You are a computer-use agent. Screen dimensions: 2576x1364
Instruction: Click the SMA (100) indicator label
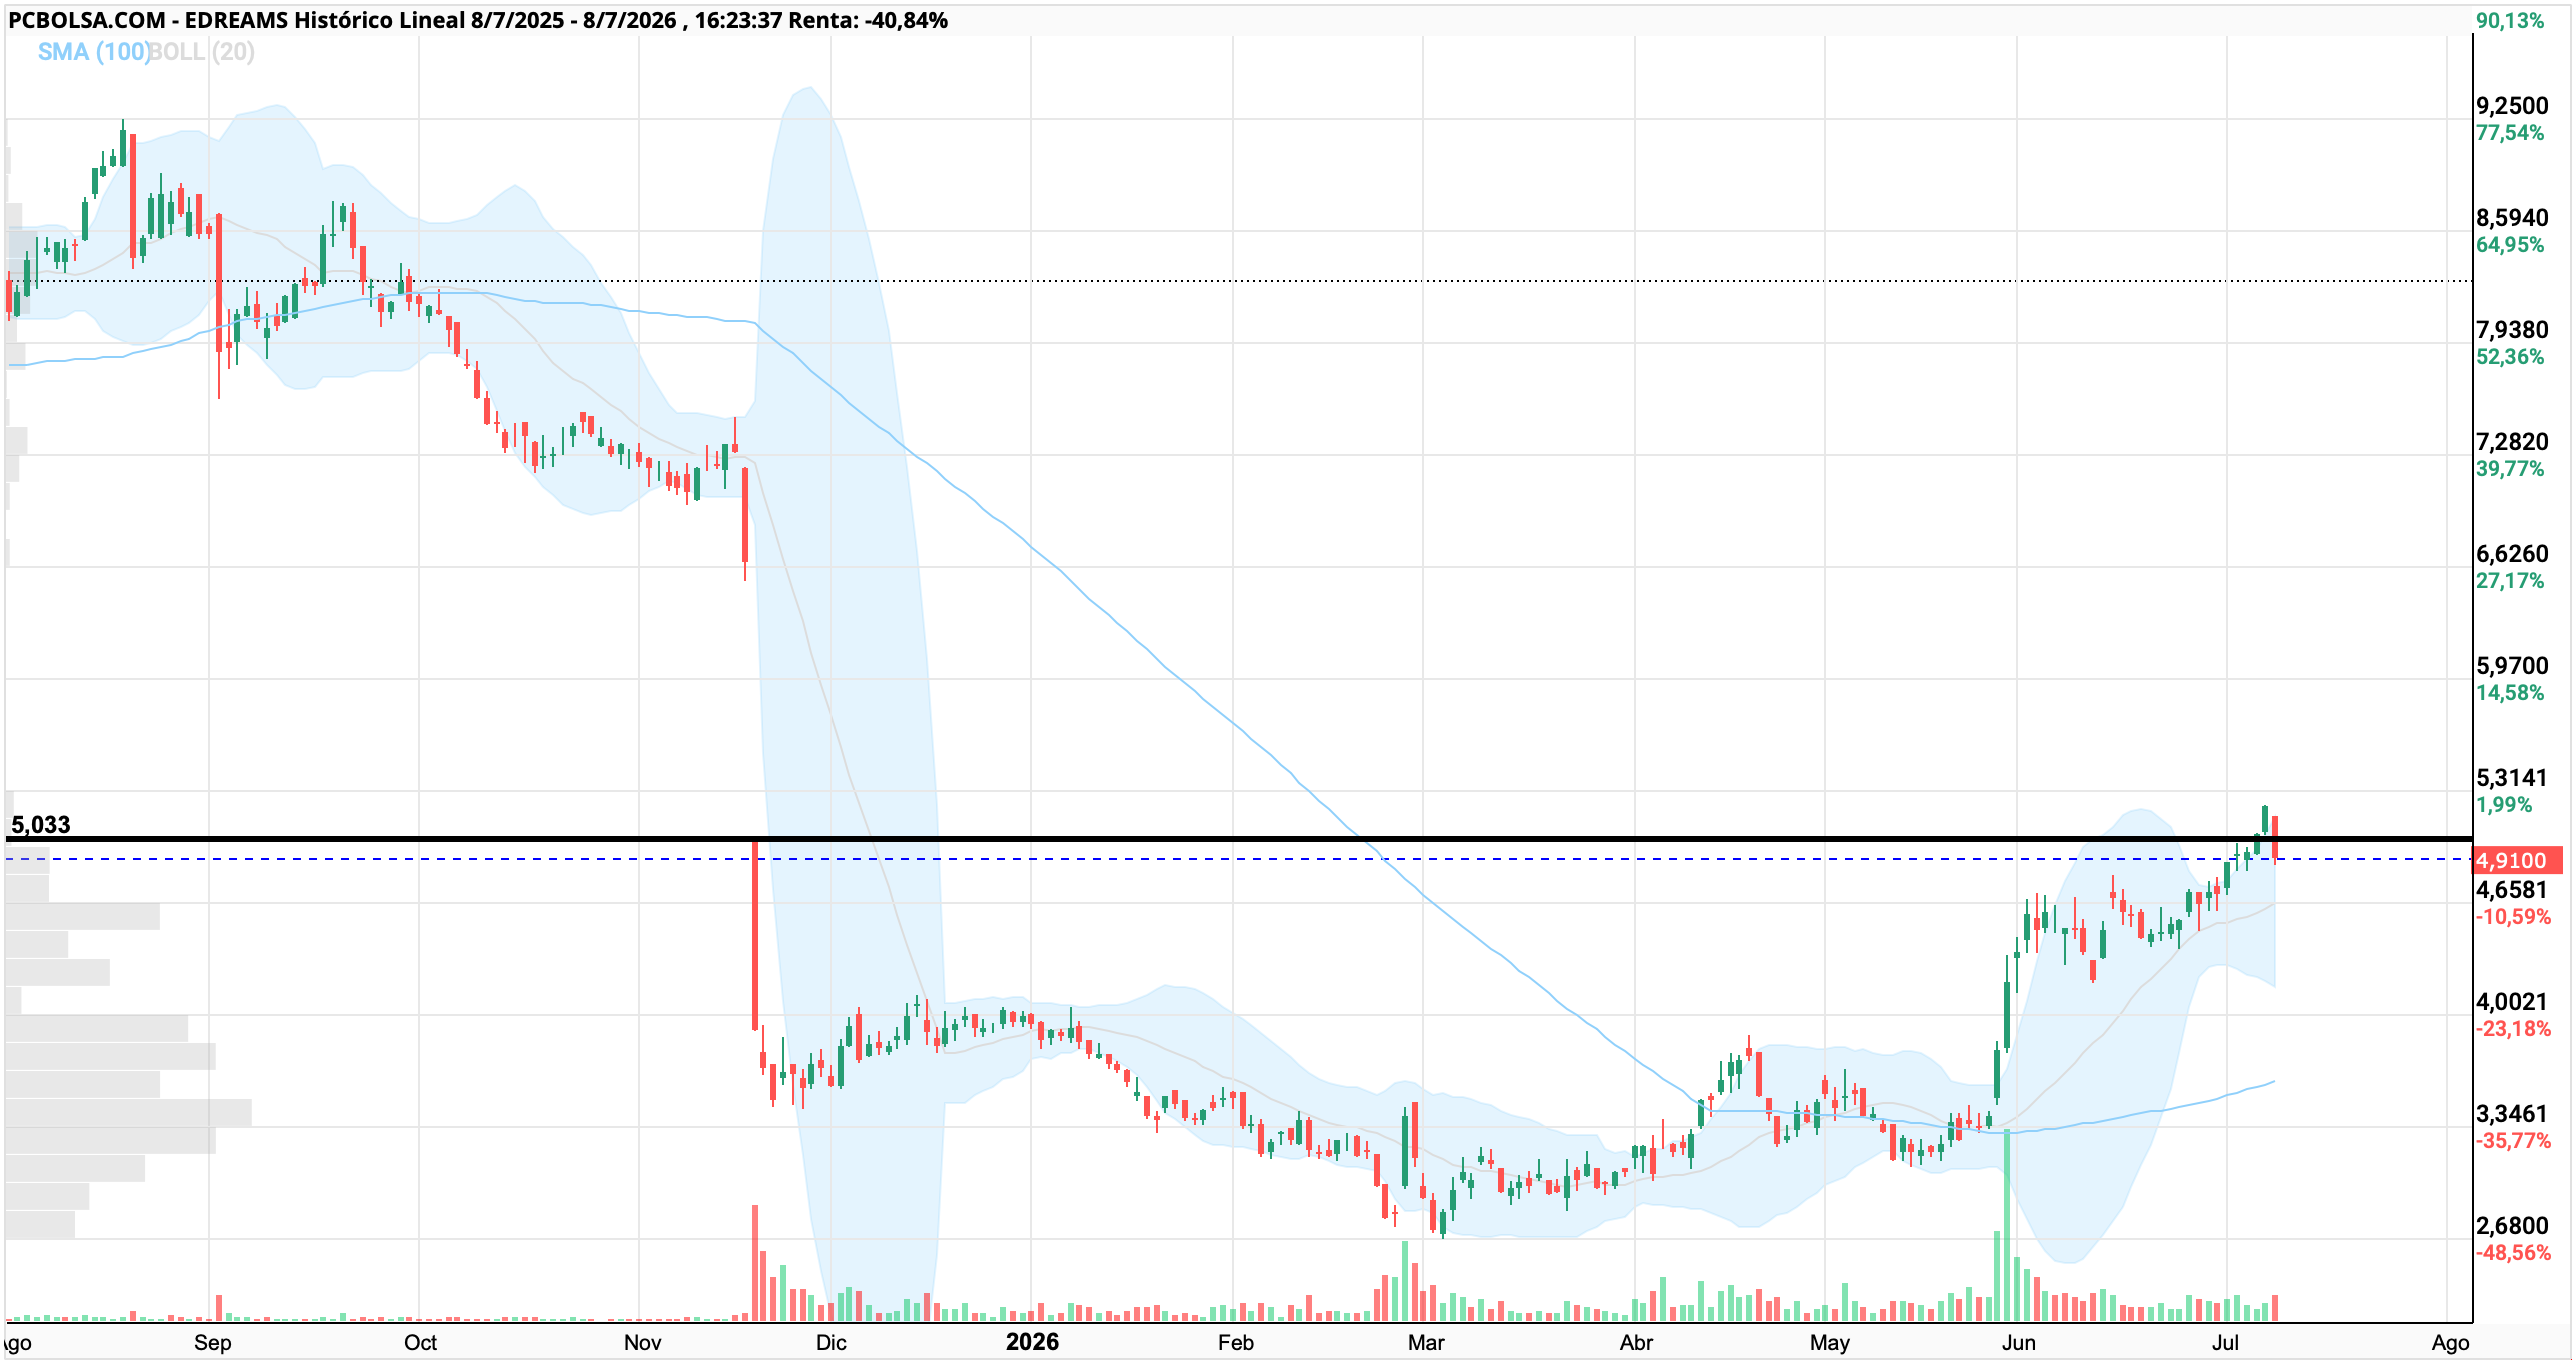point(93,52)
